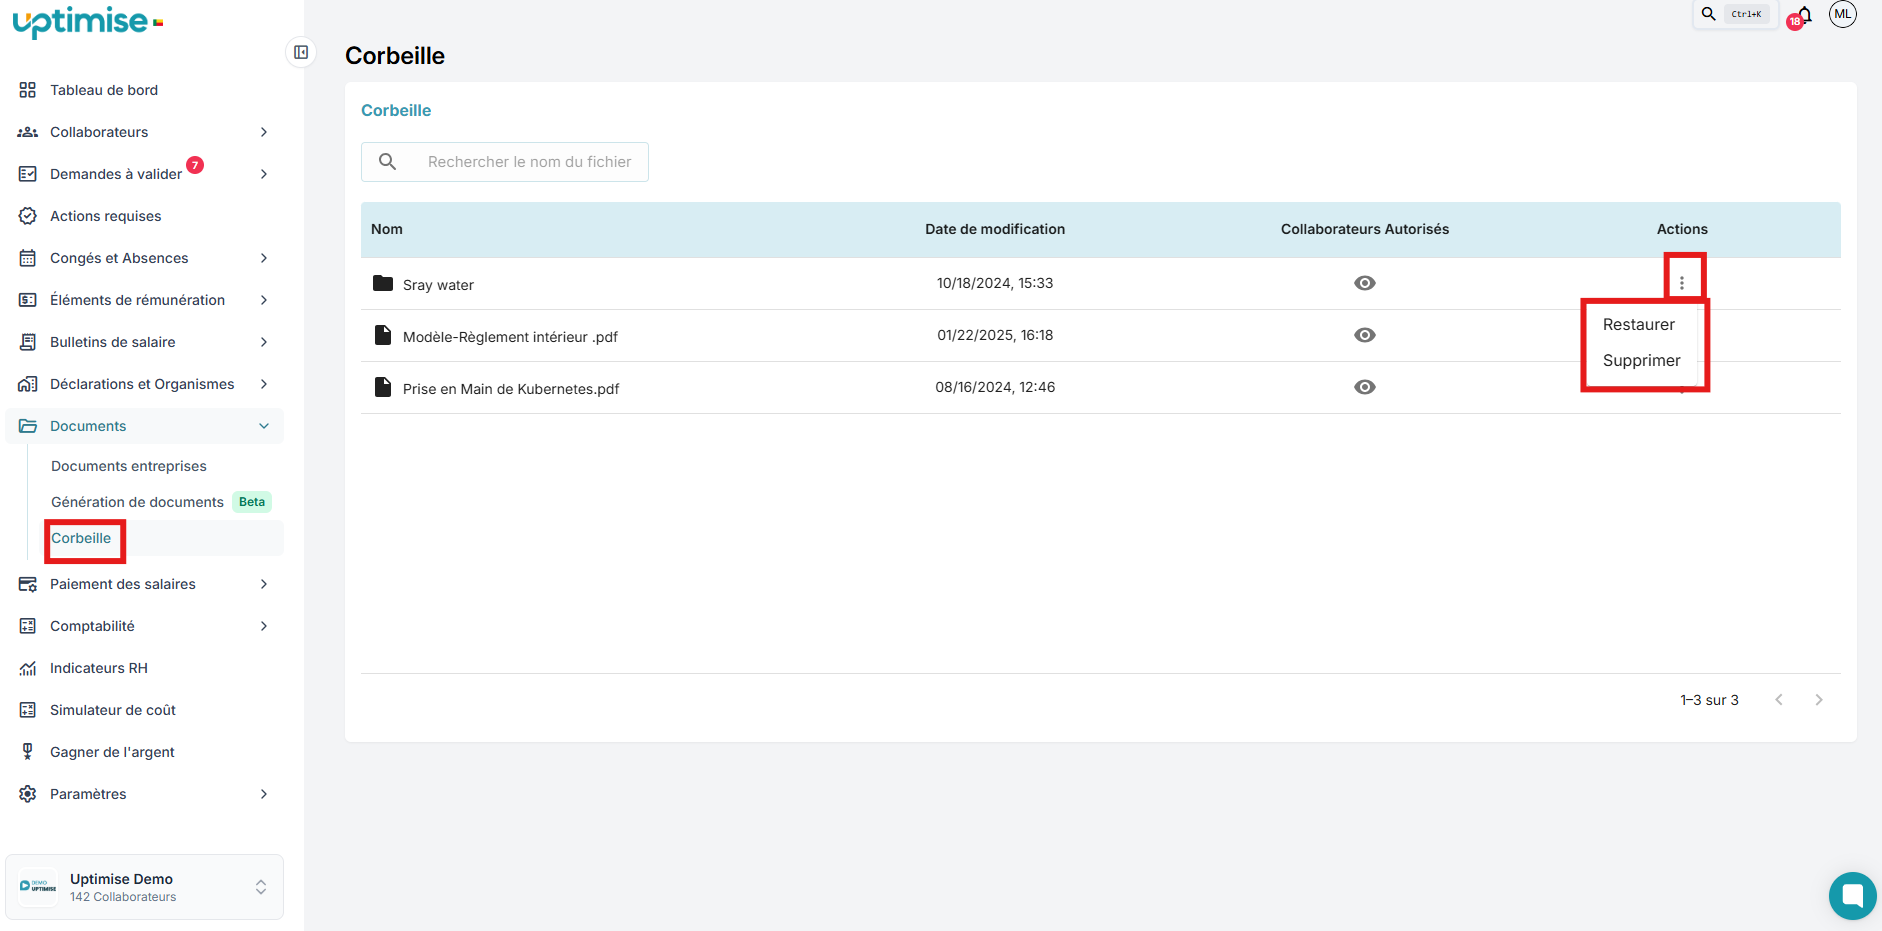Click the top-bar search magnifier icon

(x=1709, y=14)
